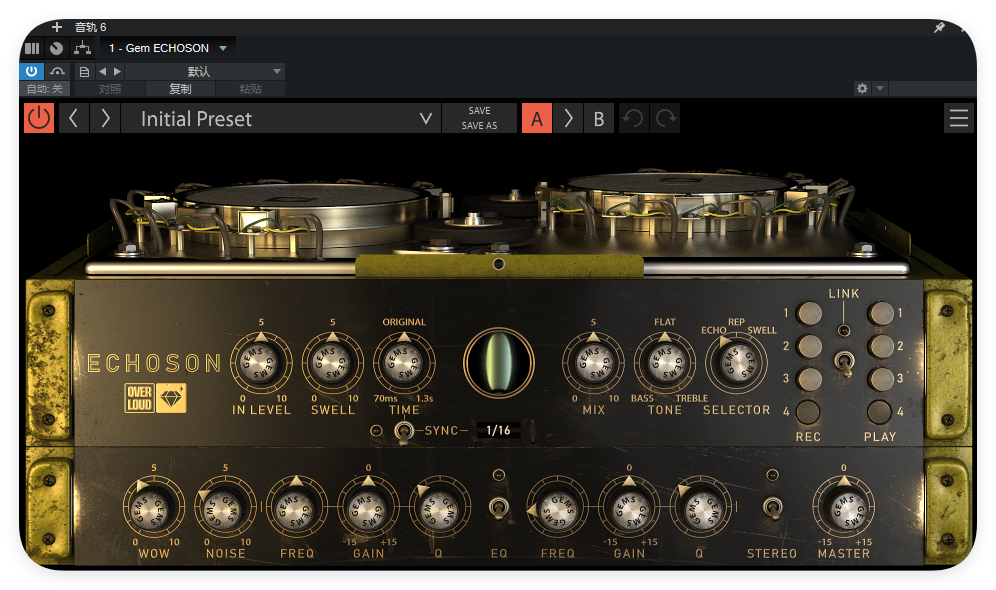
Task: Click SAVE AS preset button
Action: click(479, 126)
